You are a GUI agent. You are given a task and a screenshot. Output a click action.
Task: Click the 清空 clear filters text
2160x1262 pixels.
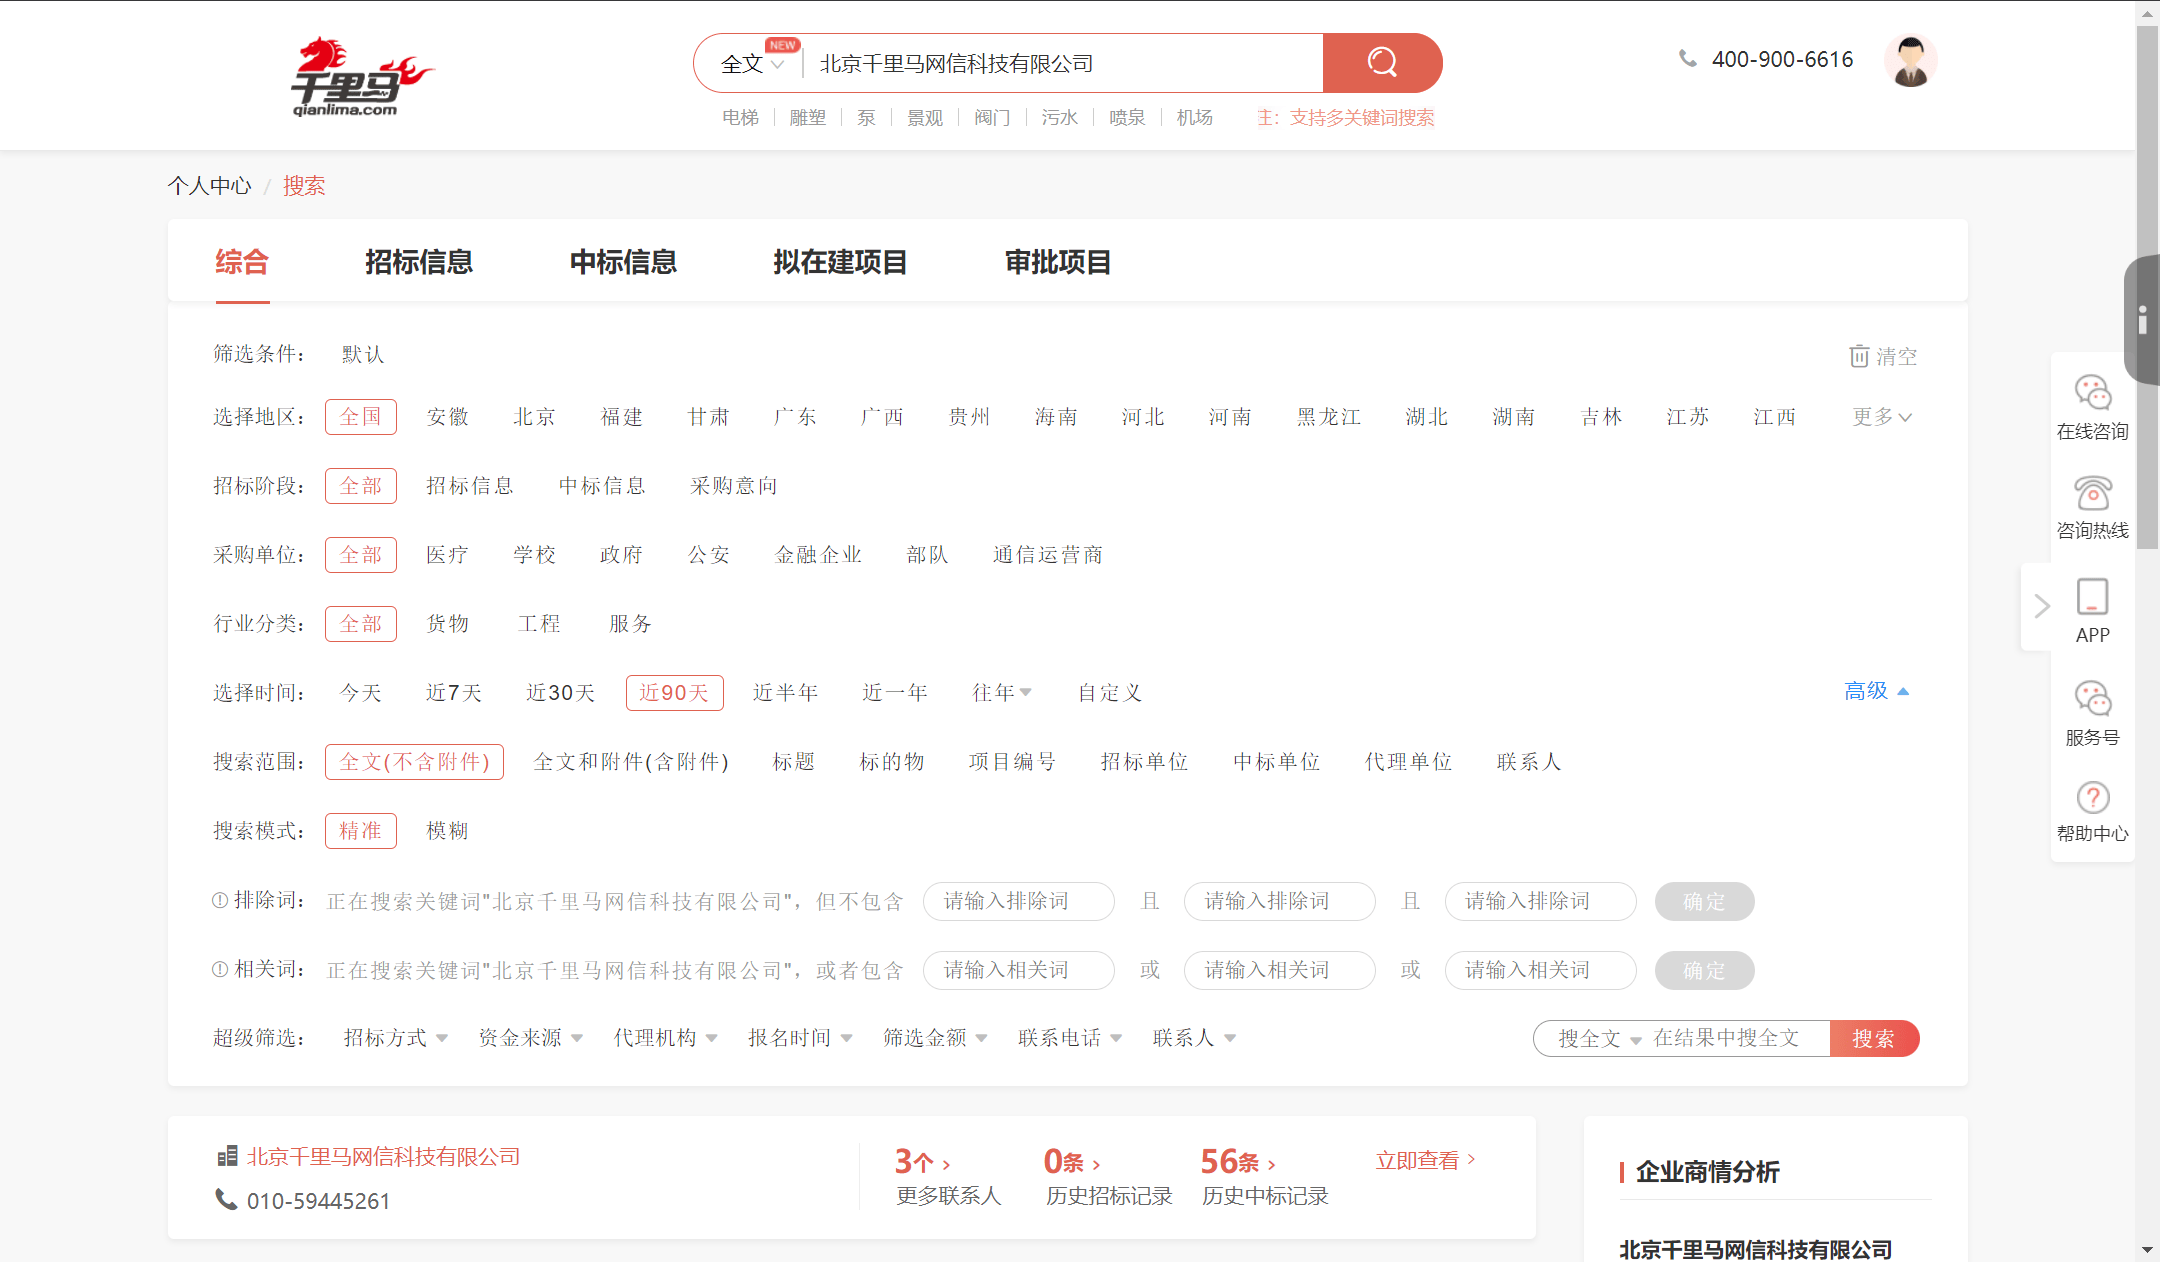pyautogui.click(x=1897, y=357)
